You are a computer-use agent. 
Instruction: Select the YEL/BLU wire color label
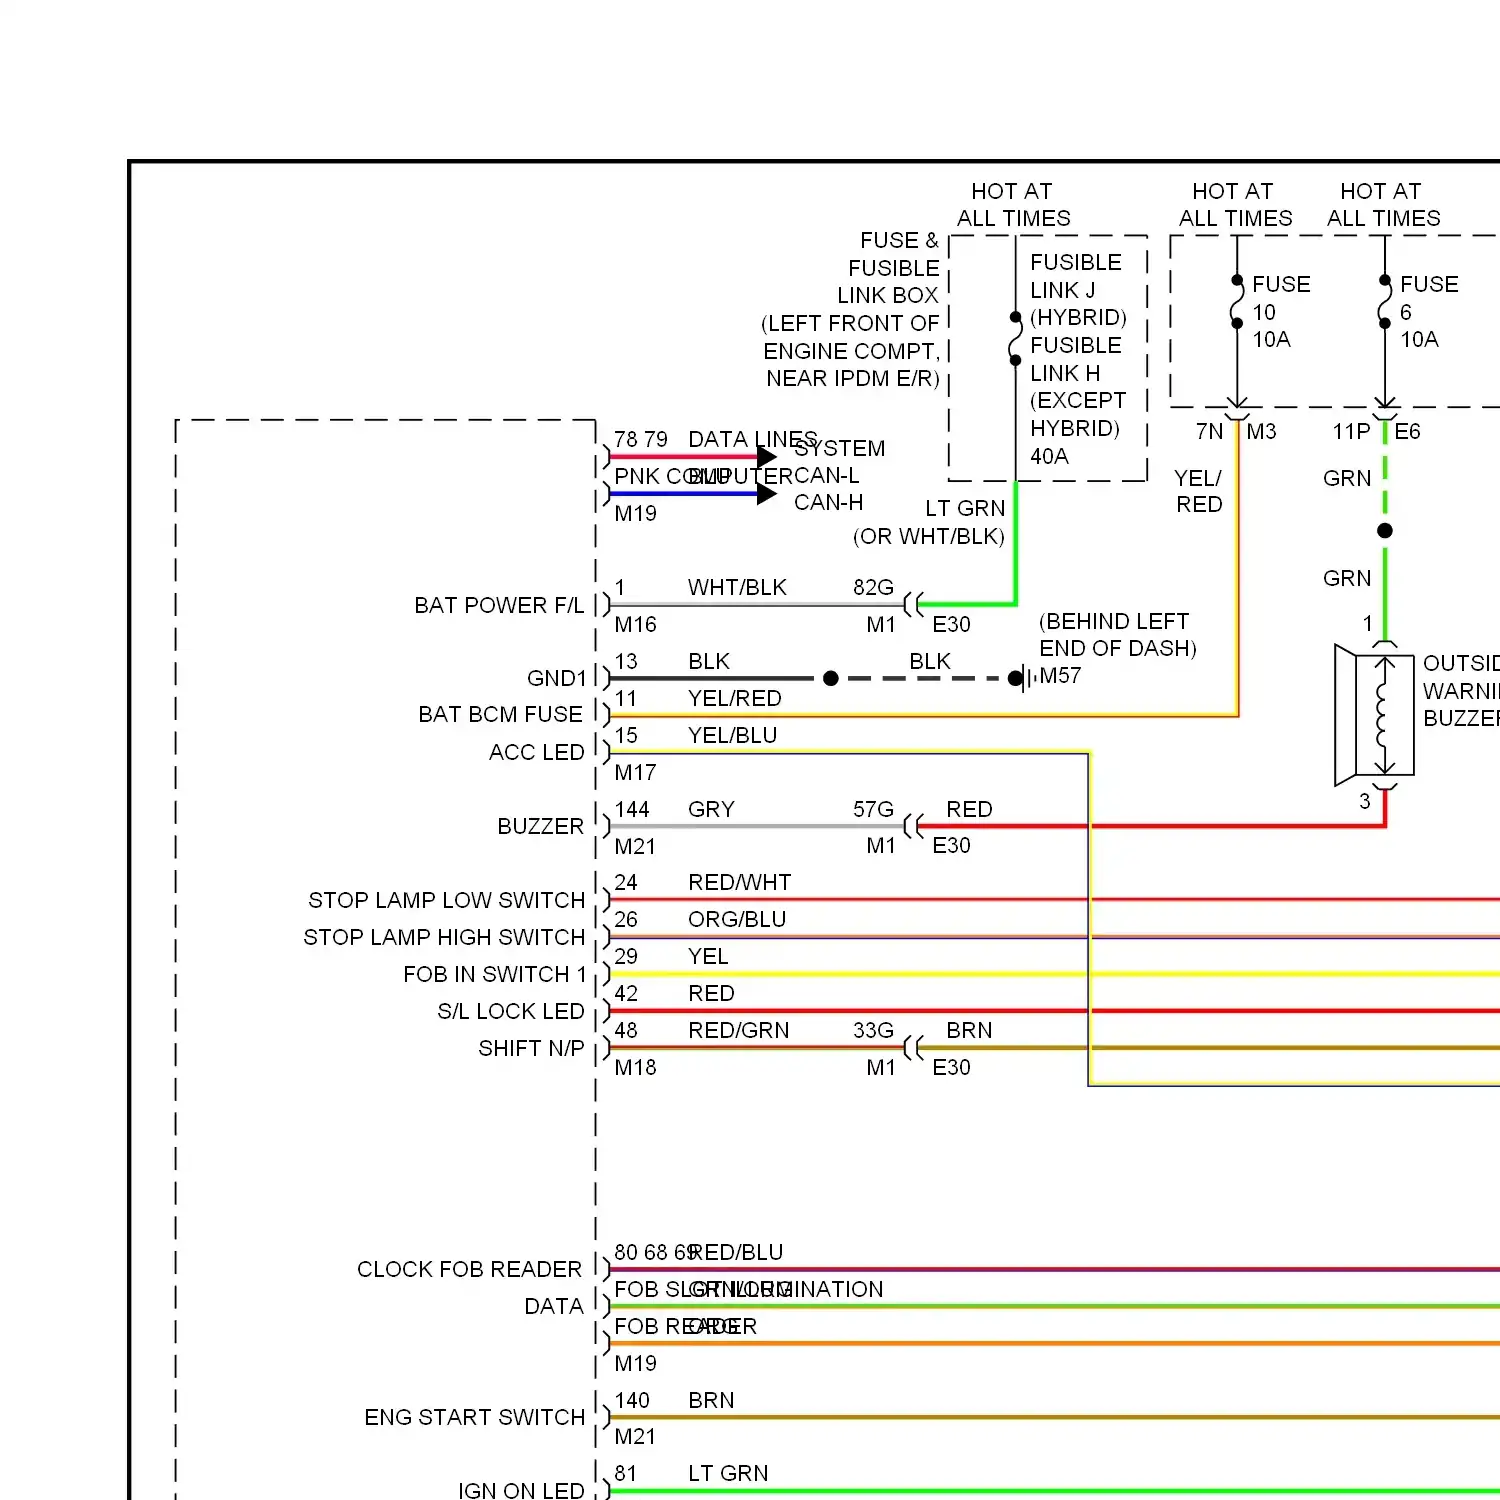732,735
